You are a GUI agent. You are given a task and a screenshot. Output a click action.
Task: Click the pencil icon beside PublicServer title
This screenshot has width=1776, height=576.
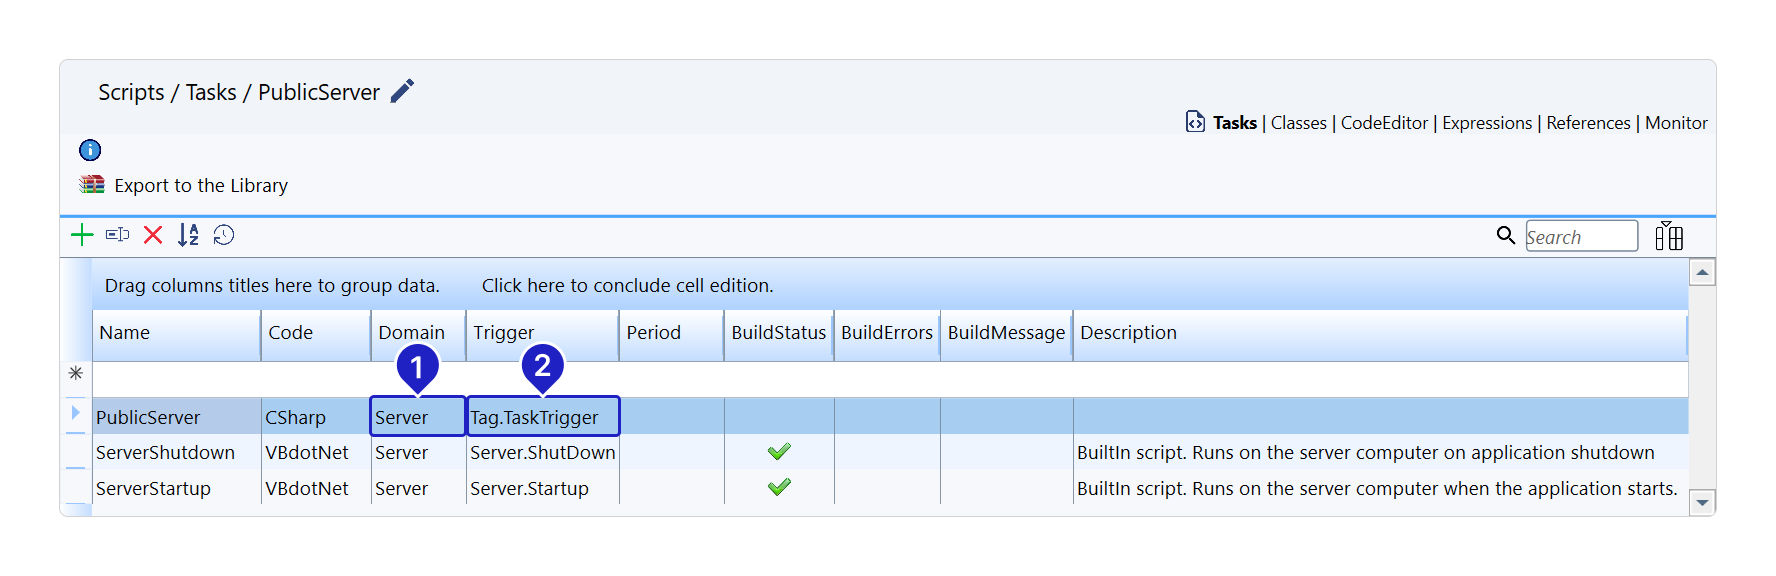tap(402, 91)
